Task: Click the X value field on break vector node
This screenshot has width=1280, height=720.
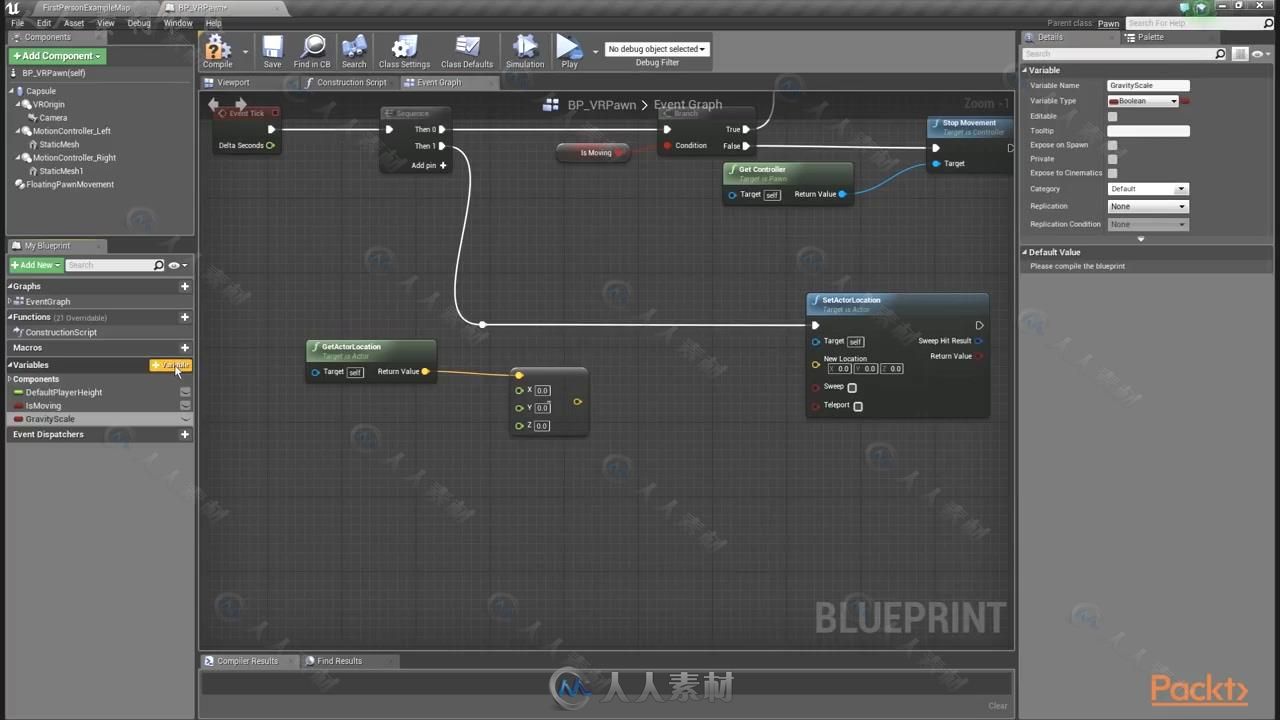Action: point(542,391)
